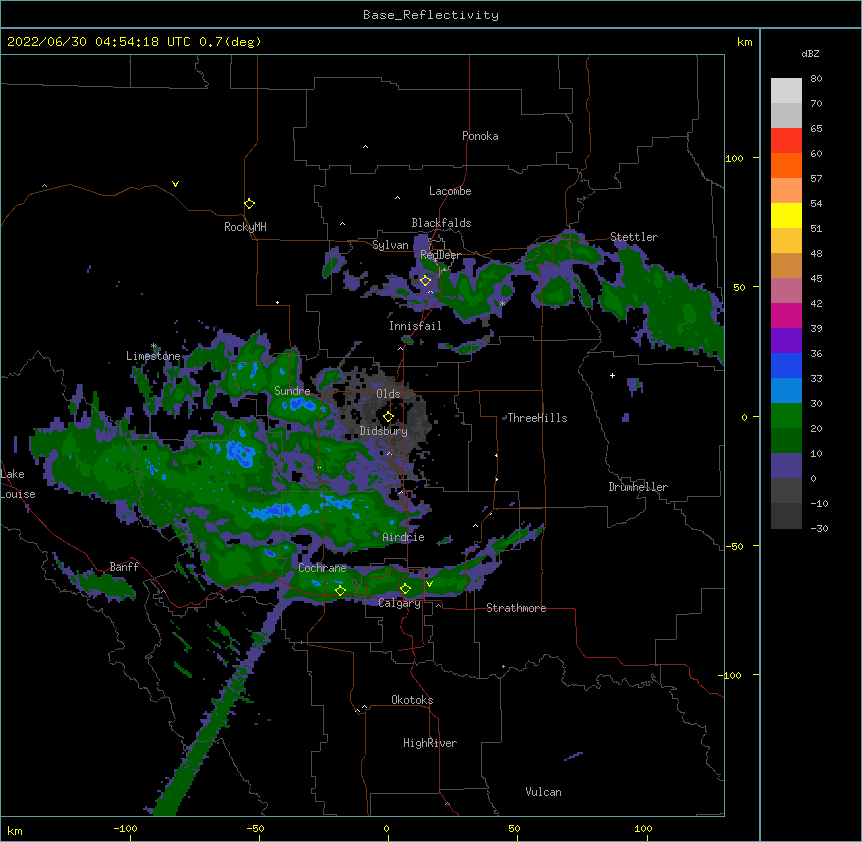Screen dimensions: 862x842
Task: Click the HighRiver city label
Action: pos(430,743)
